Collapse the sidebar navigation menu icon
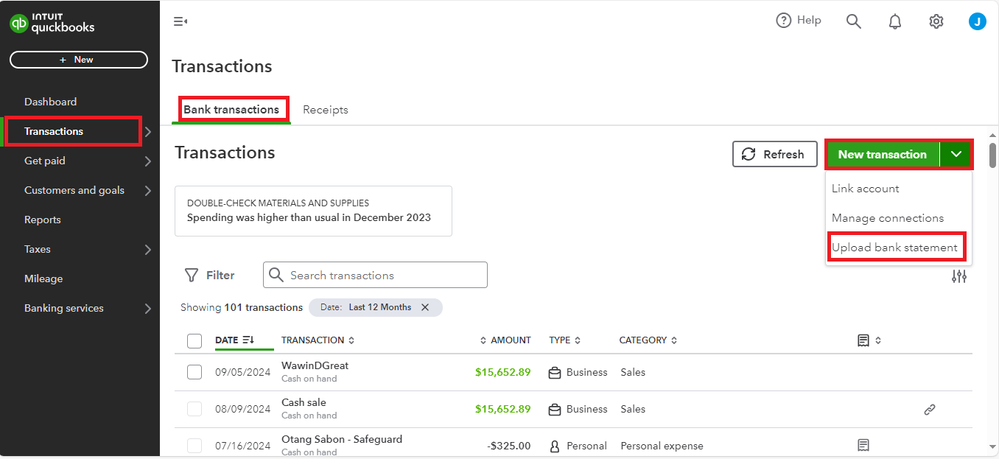This screenshot has height=459, width=999. coord(180,22)
